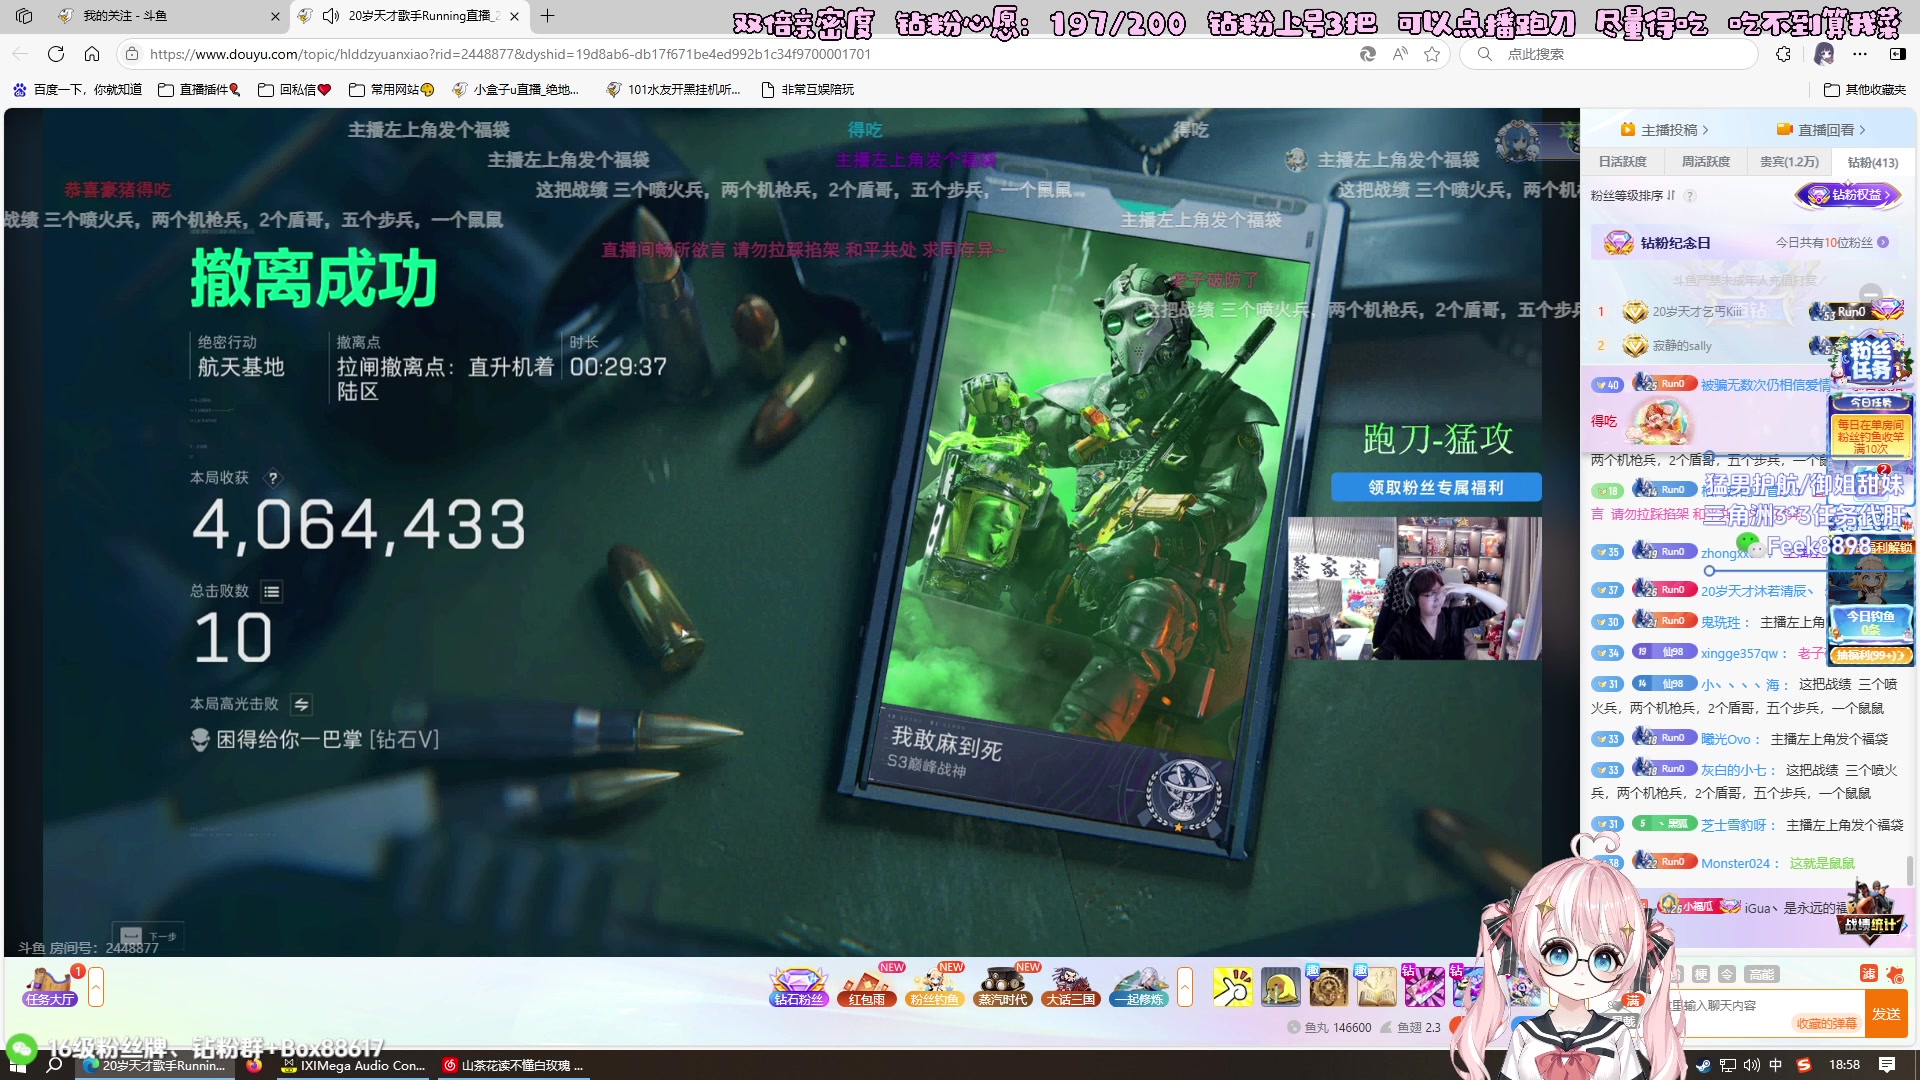This screenshot has width=1920, height=1080.
Task: Expand 今日共有10位粉丝 arrow
Action: (1883, 243)
